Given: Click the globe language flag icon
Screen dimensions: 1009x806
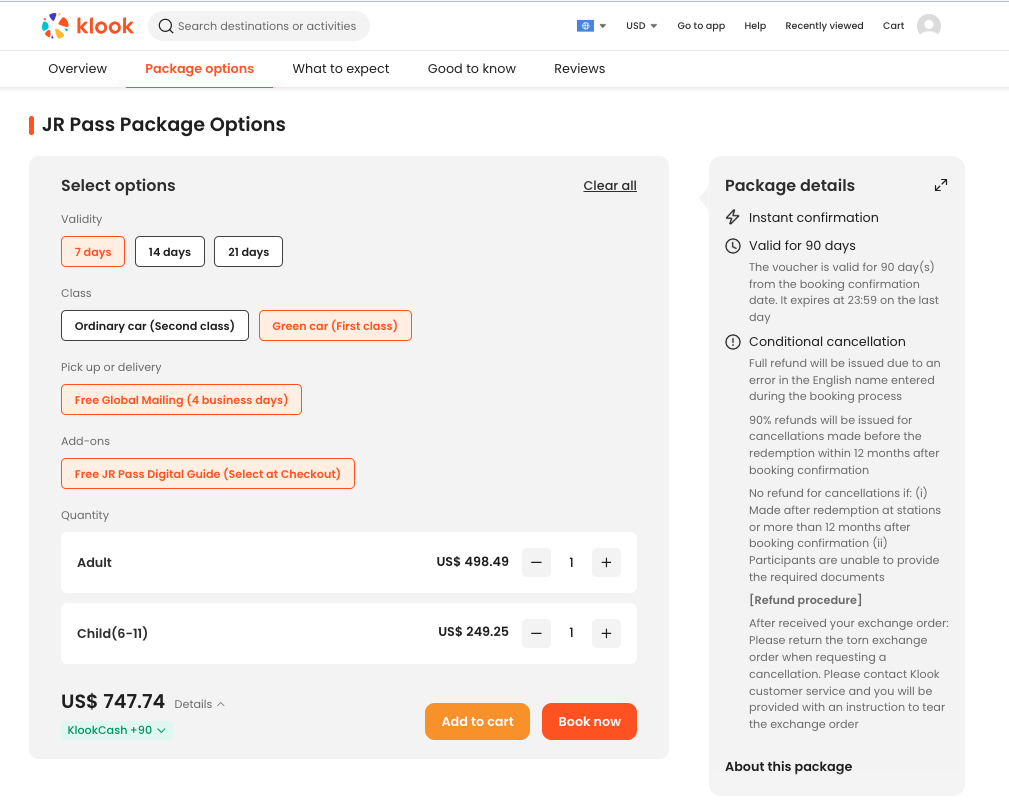Looking at the screenshot, I should point(585,26).
